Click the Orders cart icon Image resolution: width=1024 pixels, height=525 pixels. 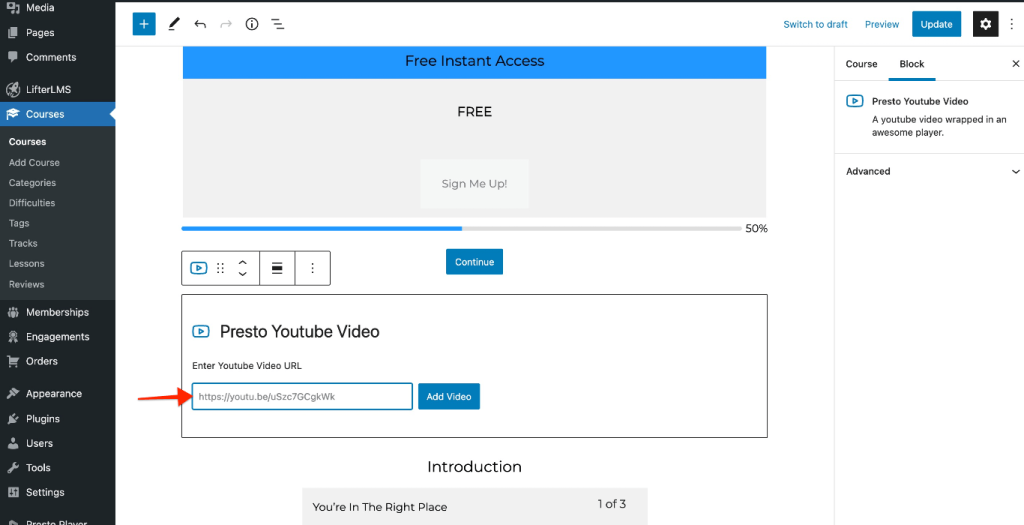pyautogui.click(x=12, y=361)
